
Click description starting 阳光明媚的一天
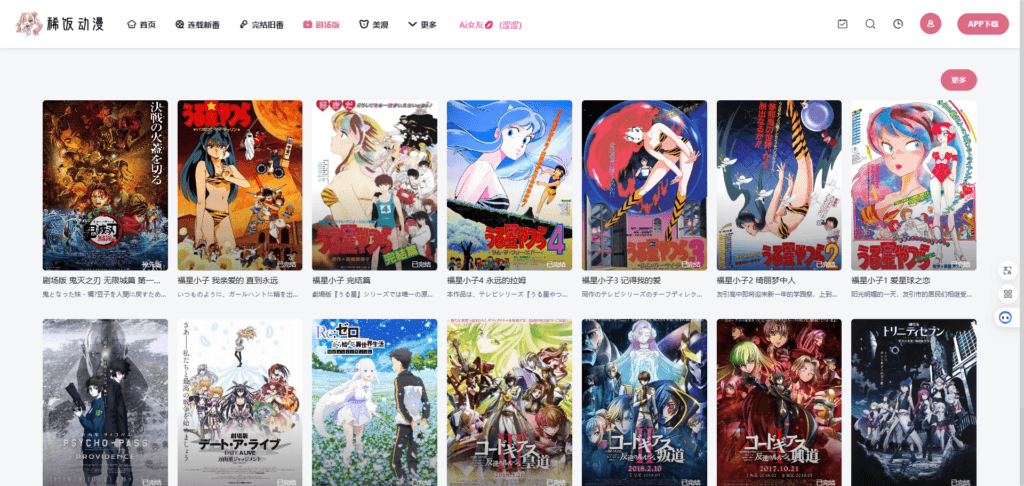click(x=910, y=294)
